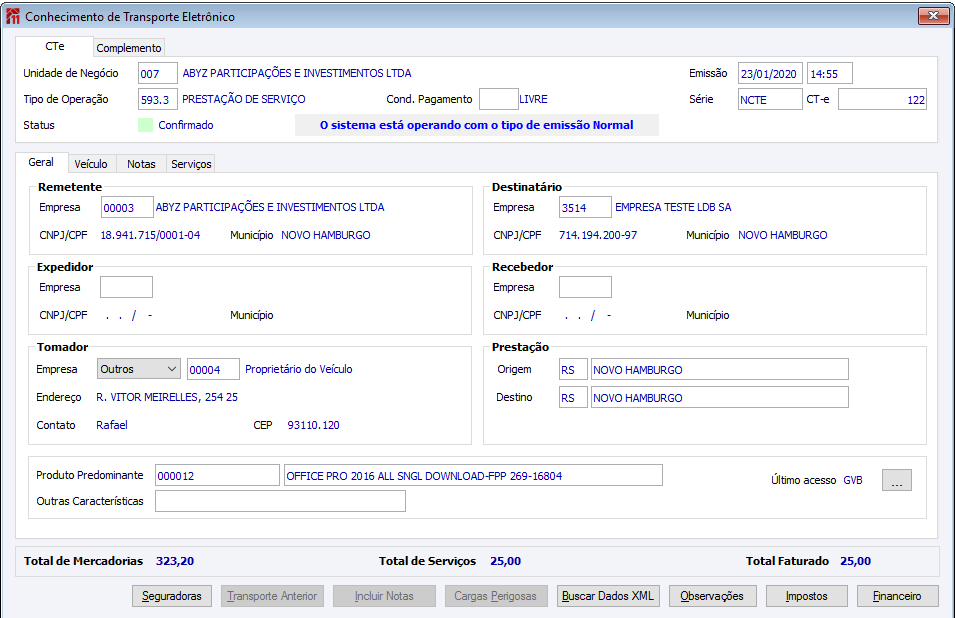Click Destinatário CPF 714.194.200-97
The width and height of the screenshot is (955, 618).
[x=598, y=235]
